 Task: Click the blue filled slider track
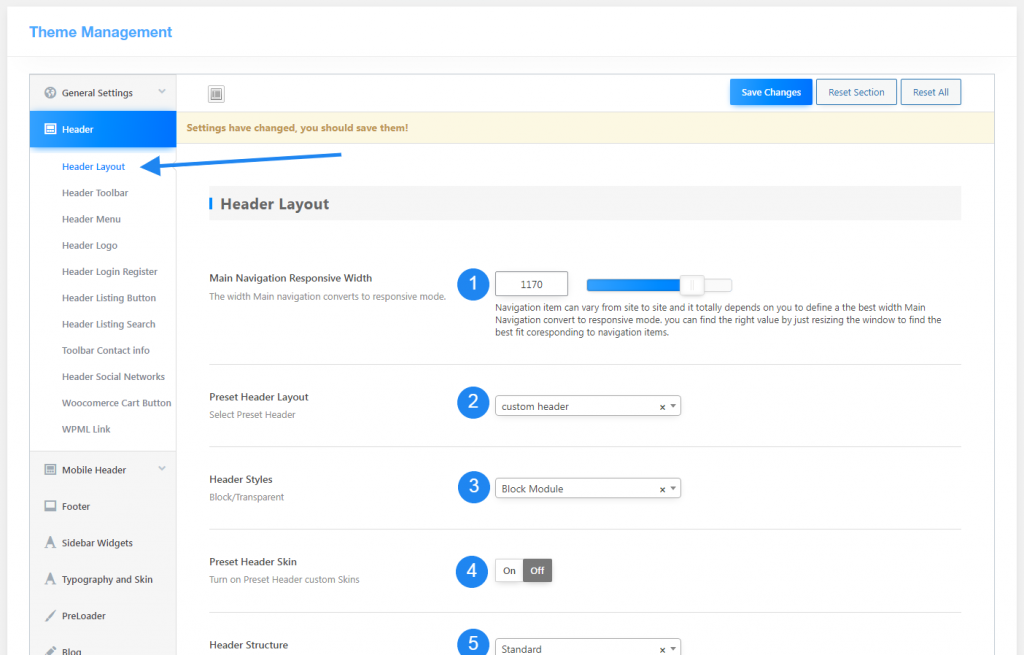coord(633,285)
